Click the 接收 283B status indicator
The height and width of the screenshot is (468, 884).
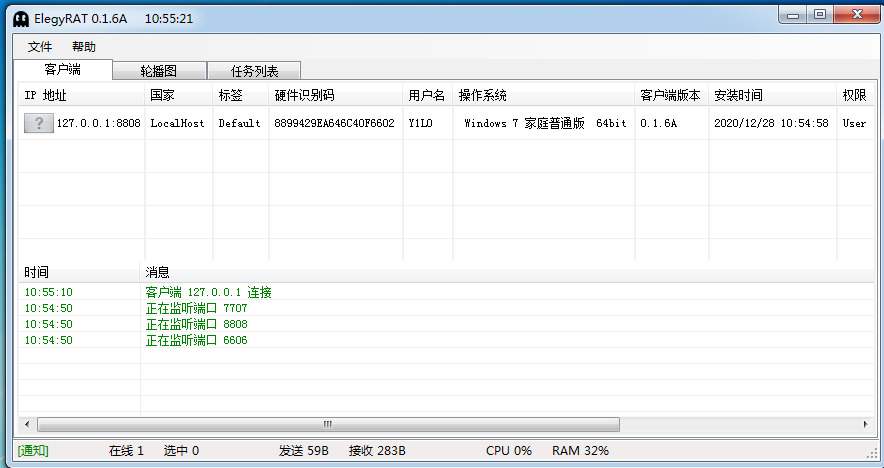click(377, 451)
